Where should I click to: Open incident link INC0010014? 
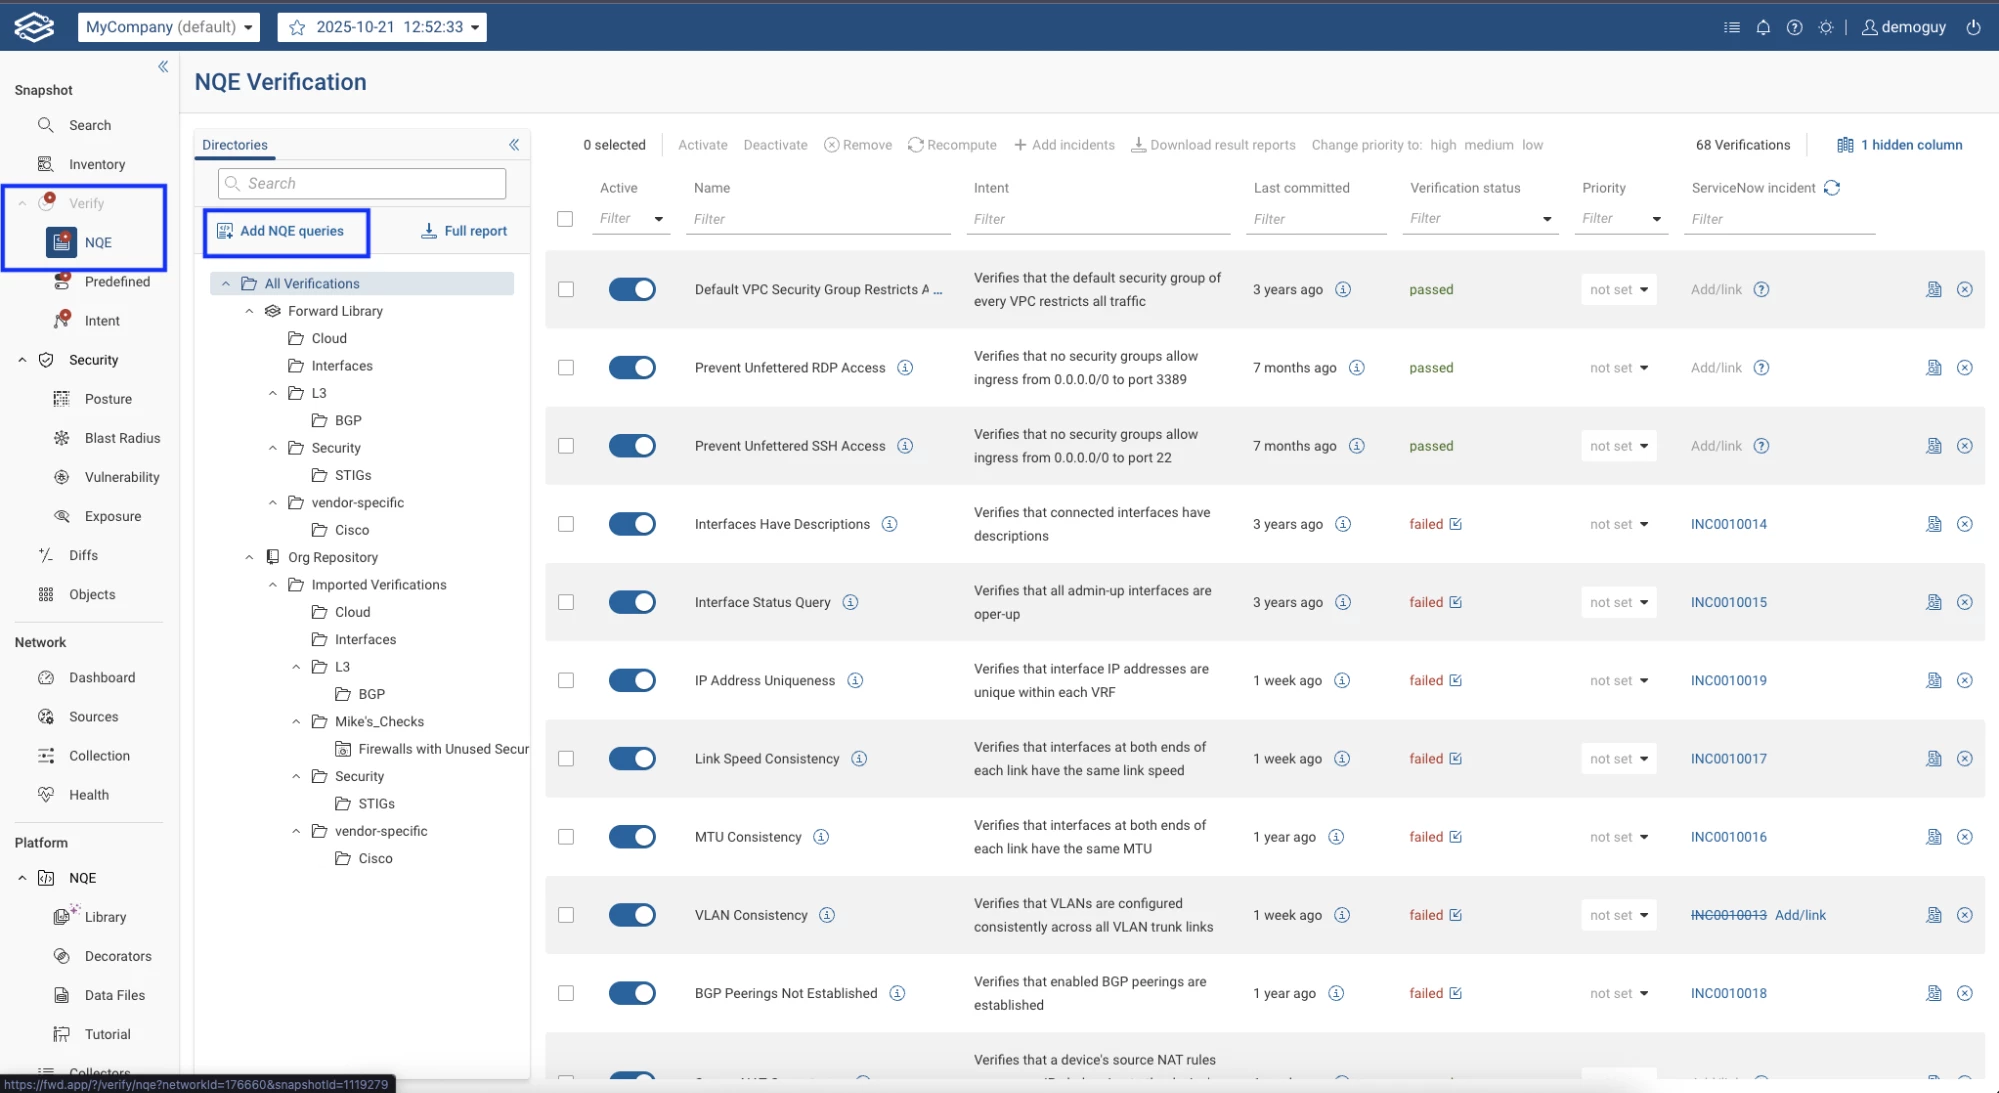(1728, 524)
